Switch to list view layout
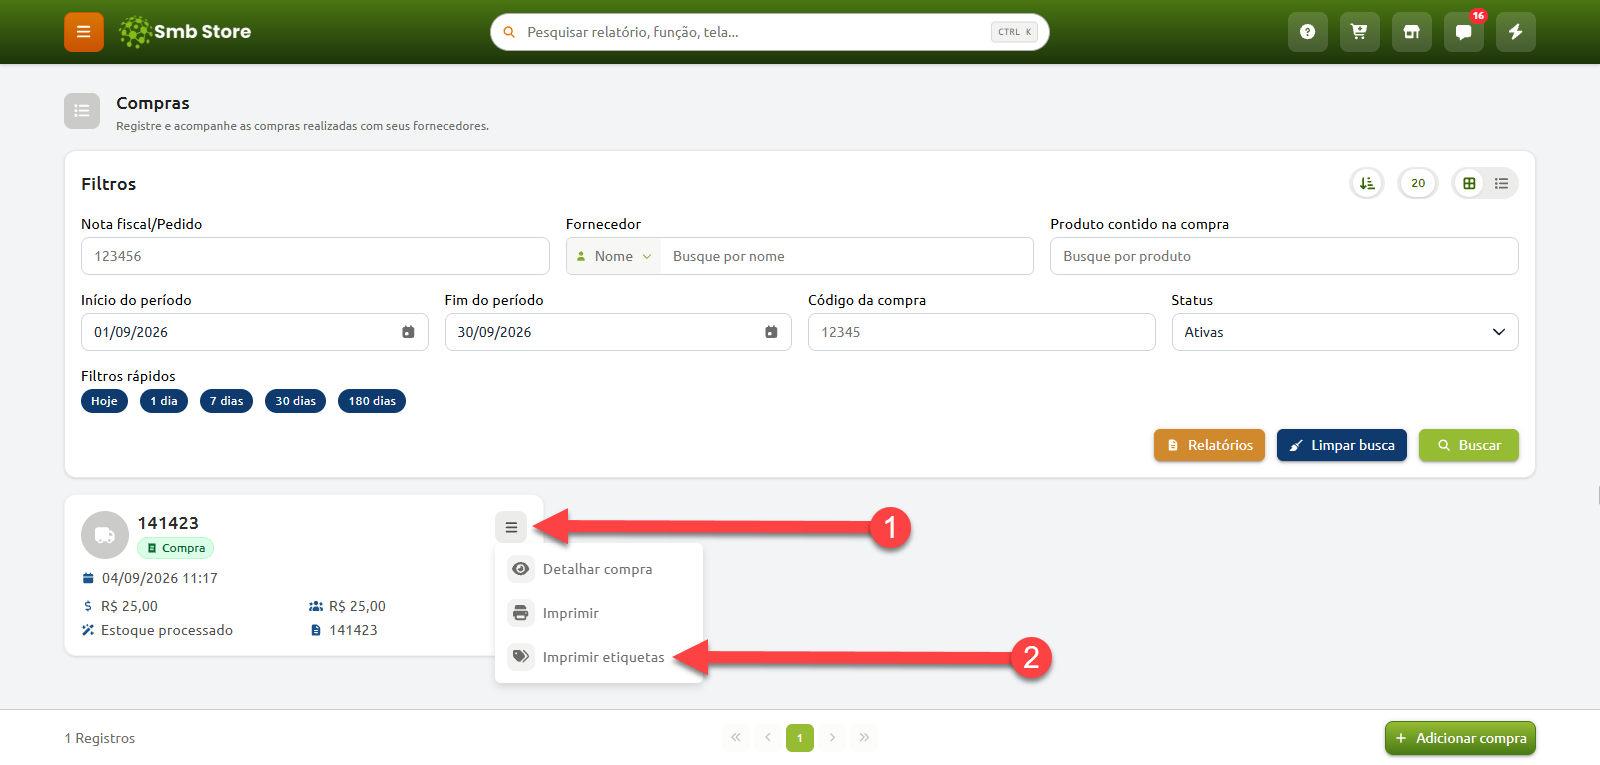Screen dimensions: 1600x765 [x=1501, y=183]
